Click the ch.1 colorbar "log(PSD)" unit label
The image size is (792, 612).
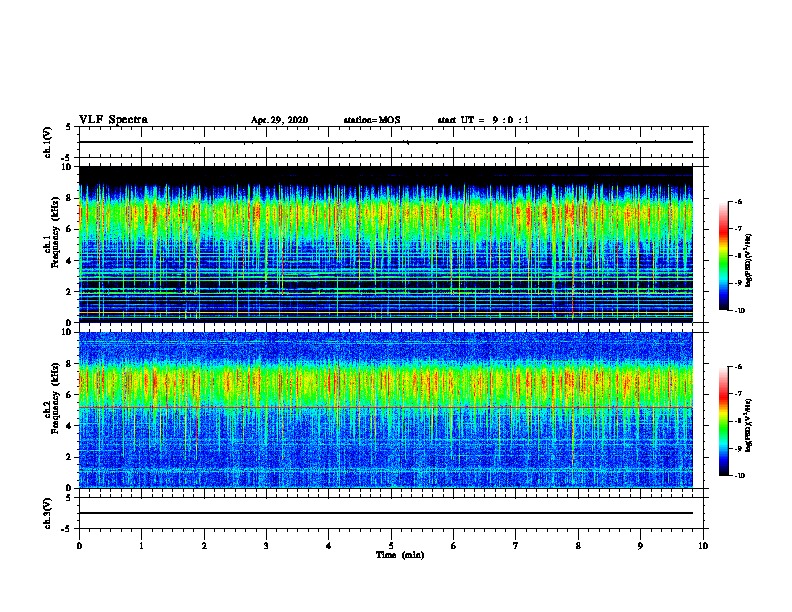(749, 261)
